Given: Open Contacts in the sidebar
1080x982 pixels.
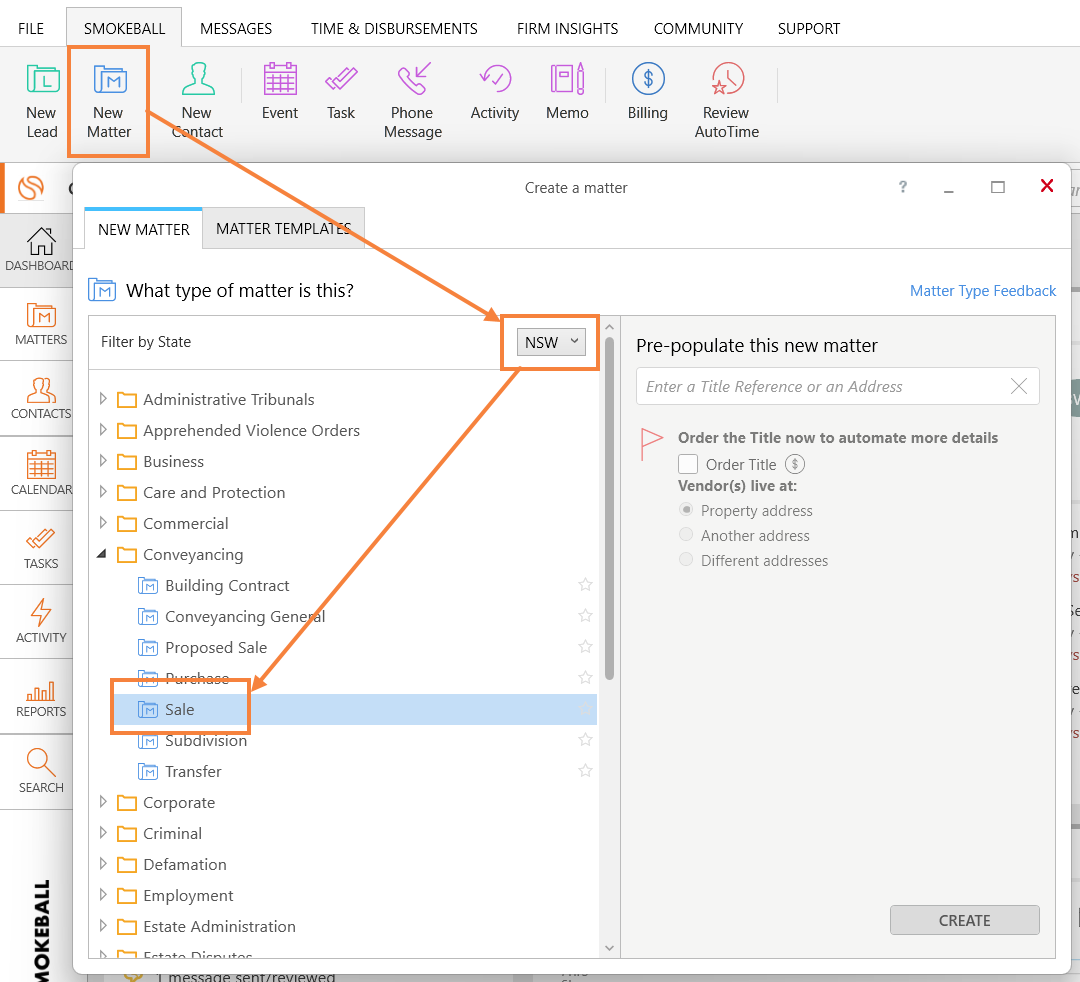Looking at the screenshot, I should coord(41,398).
